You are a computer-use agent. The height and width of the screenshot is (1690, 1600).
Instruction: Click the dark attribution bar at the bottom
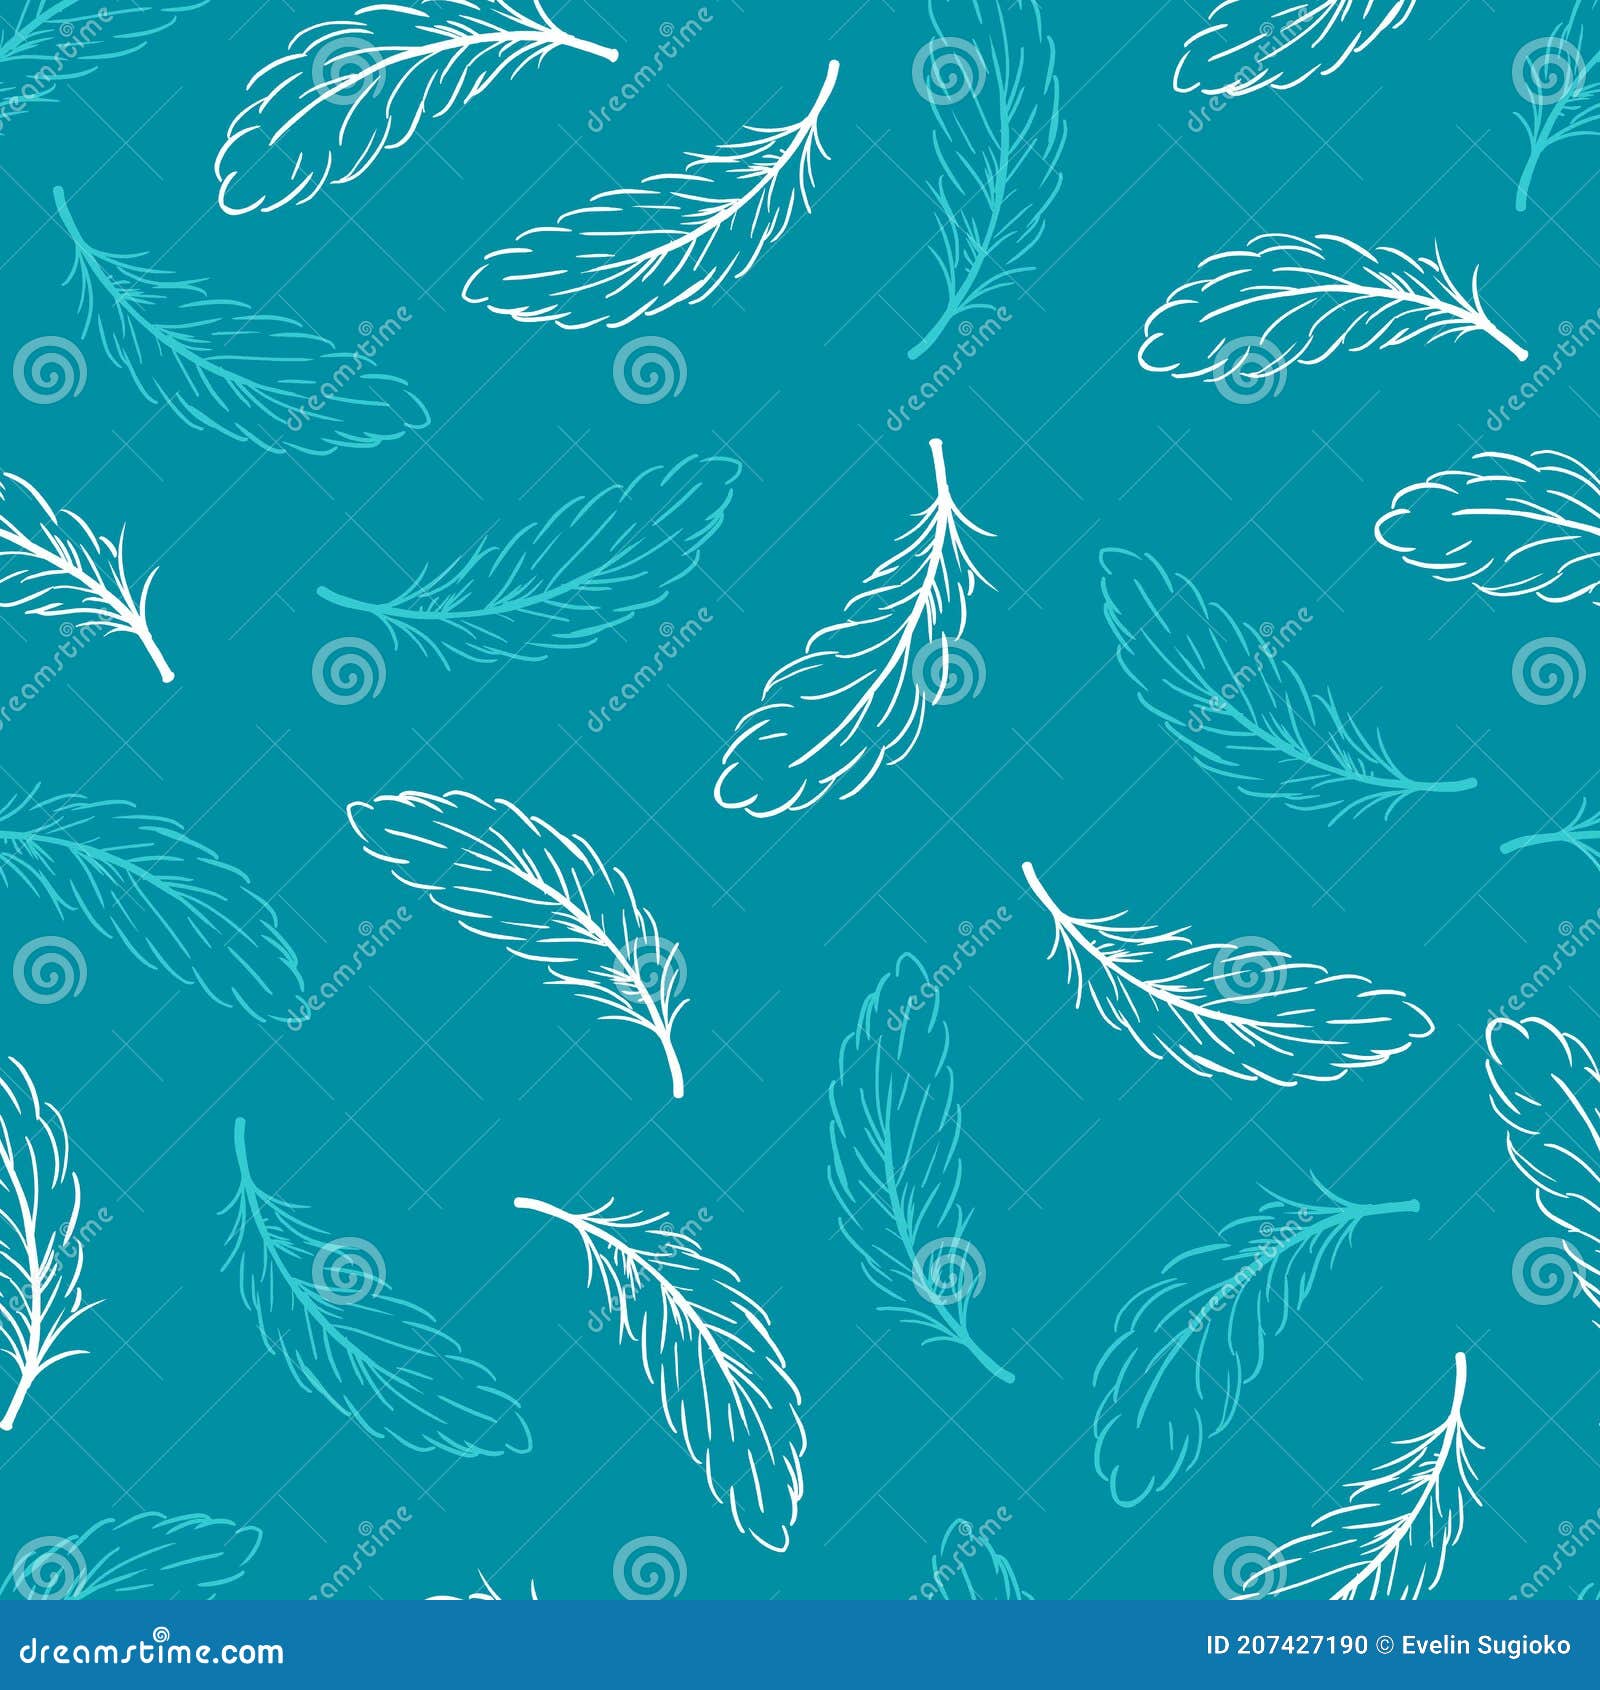pos(800,1648)
